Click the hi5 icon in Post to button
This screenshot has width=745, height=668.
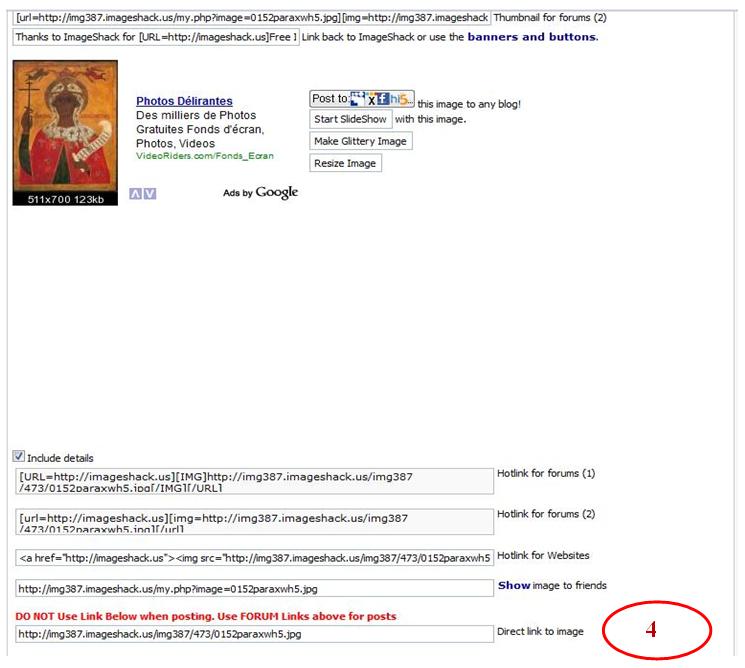pos(401,99)
